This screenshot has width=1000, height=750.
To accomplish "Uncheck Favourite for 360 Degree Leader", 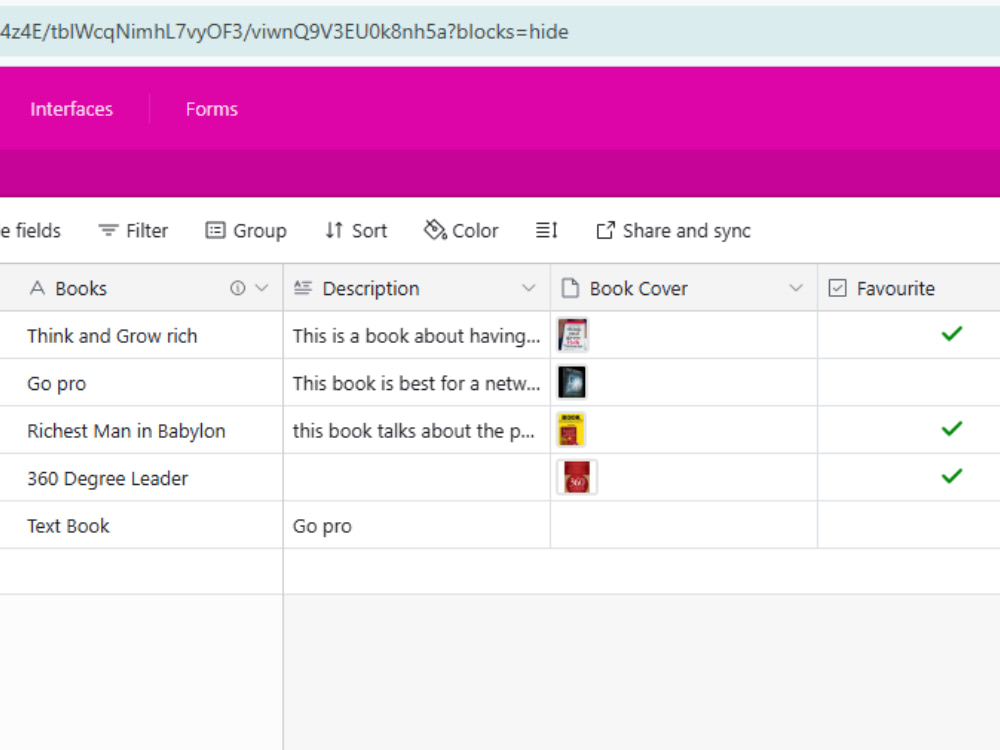I will click(x=952, y=476).
